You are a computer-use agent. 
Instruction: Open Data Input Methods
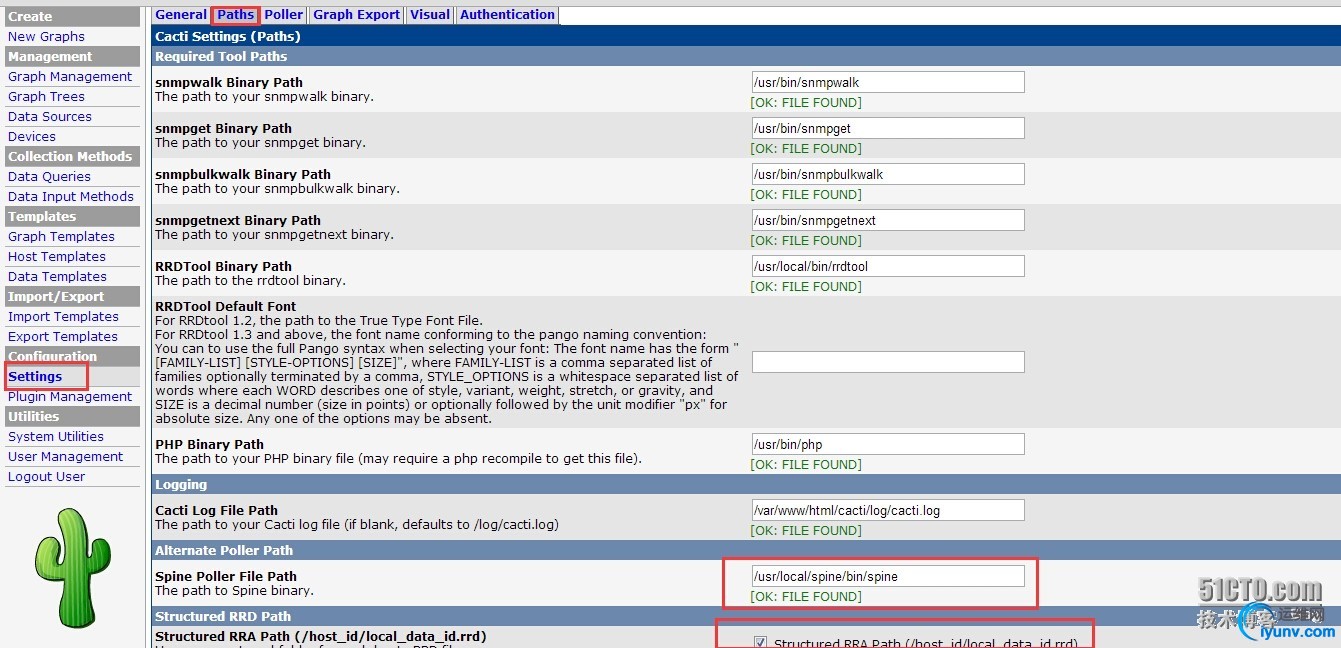coord(71,196)
